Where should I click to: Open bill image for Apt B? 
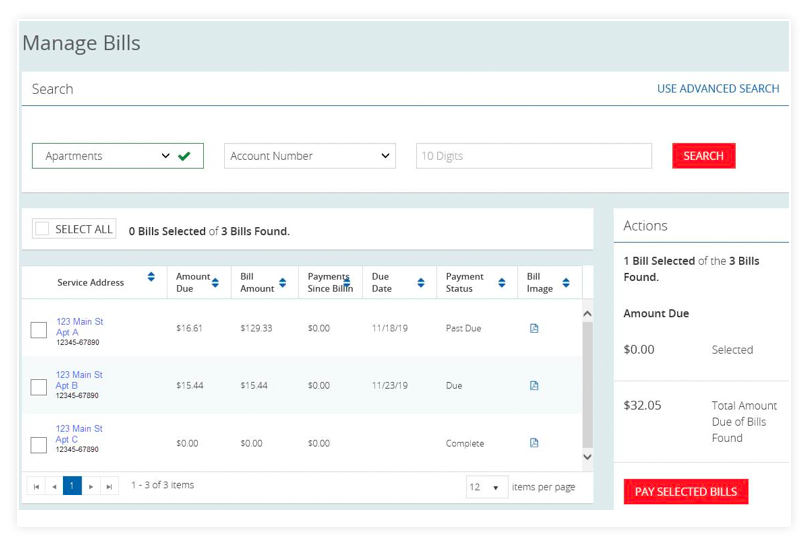[x=534, y=385]
